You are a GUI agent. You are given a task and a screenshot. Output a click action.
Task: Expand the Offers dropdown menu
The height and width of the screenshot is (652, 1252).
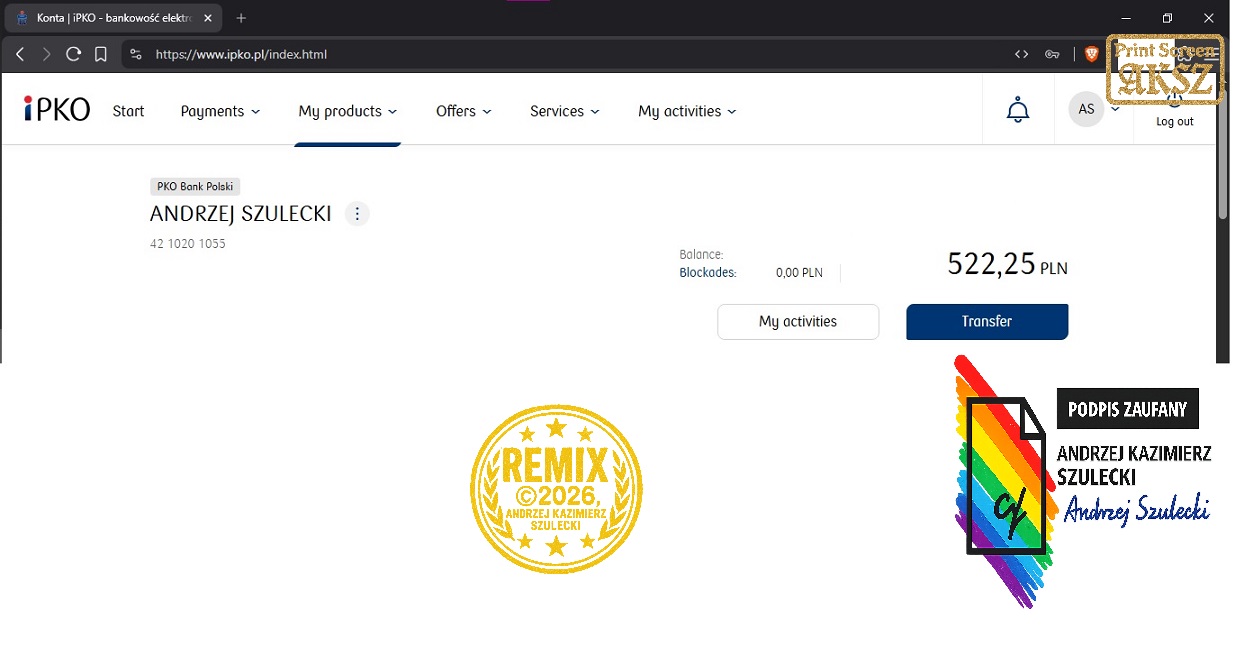tap(463, 111)
